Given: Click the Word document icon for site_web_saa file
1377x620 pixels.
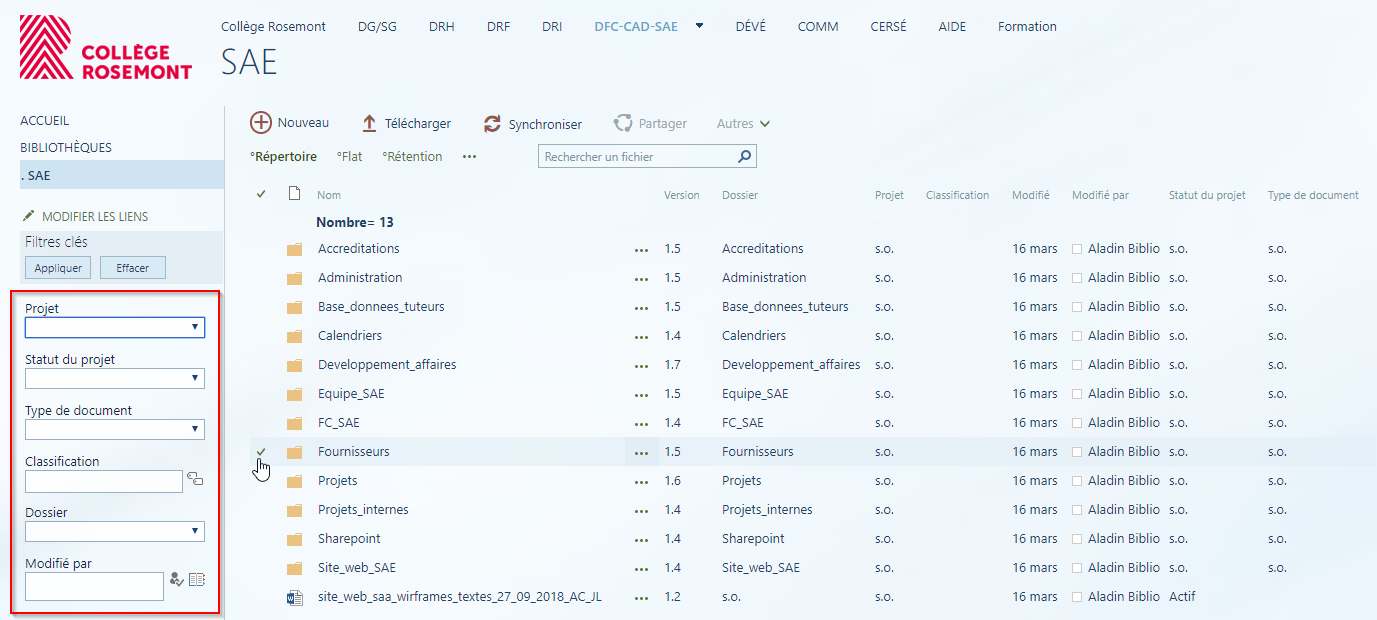Looking at the screenshot, I should pyautogui.click(x=294, y=597).
